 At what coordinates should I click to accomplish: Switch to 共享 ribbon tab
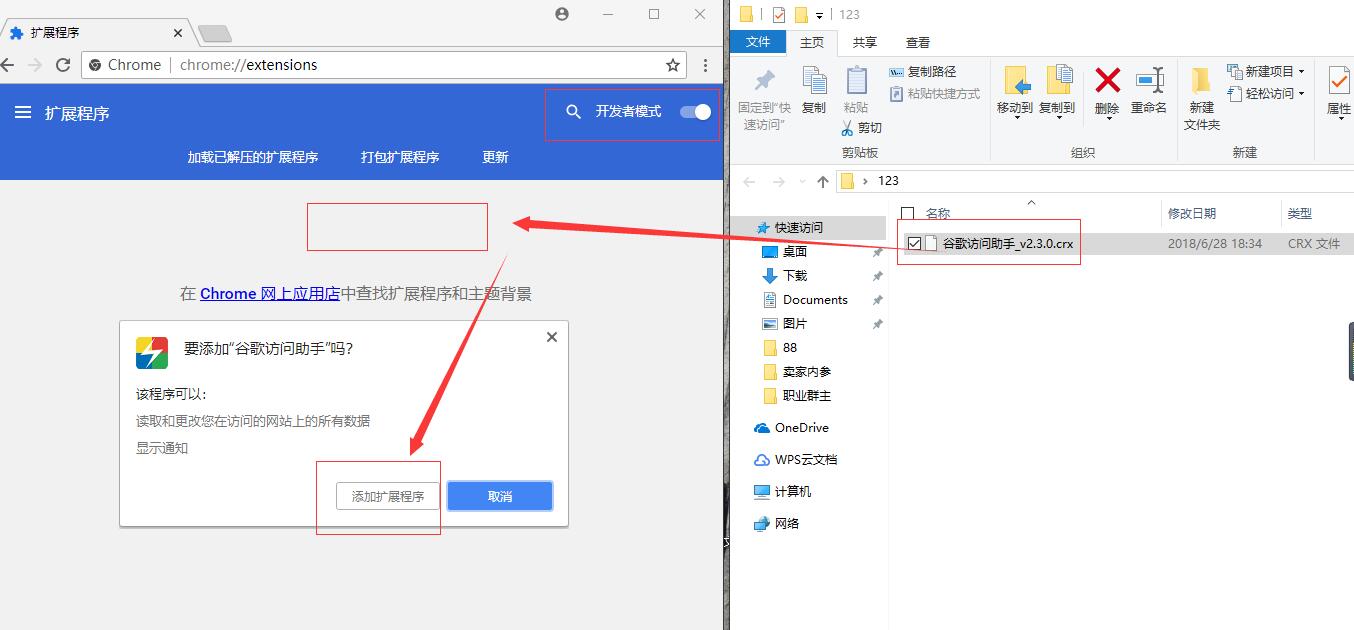865,42
